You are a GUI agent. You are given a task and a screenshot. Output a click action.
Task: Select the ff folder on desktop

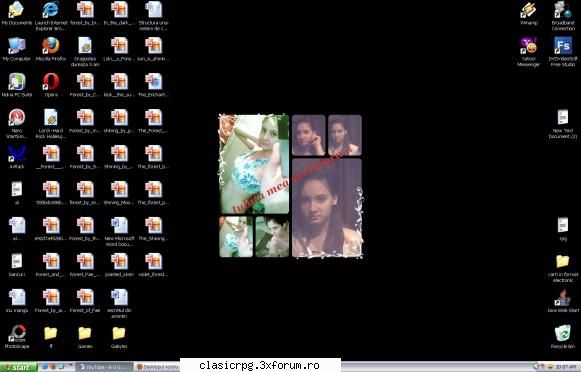tap(51, 337)
